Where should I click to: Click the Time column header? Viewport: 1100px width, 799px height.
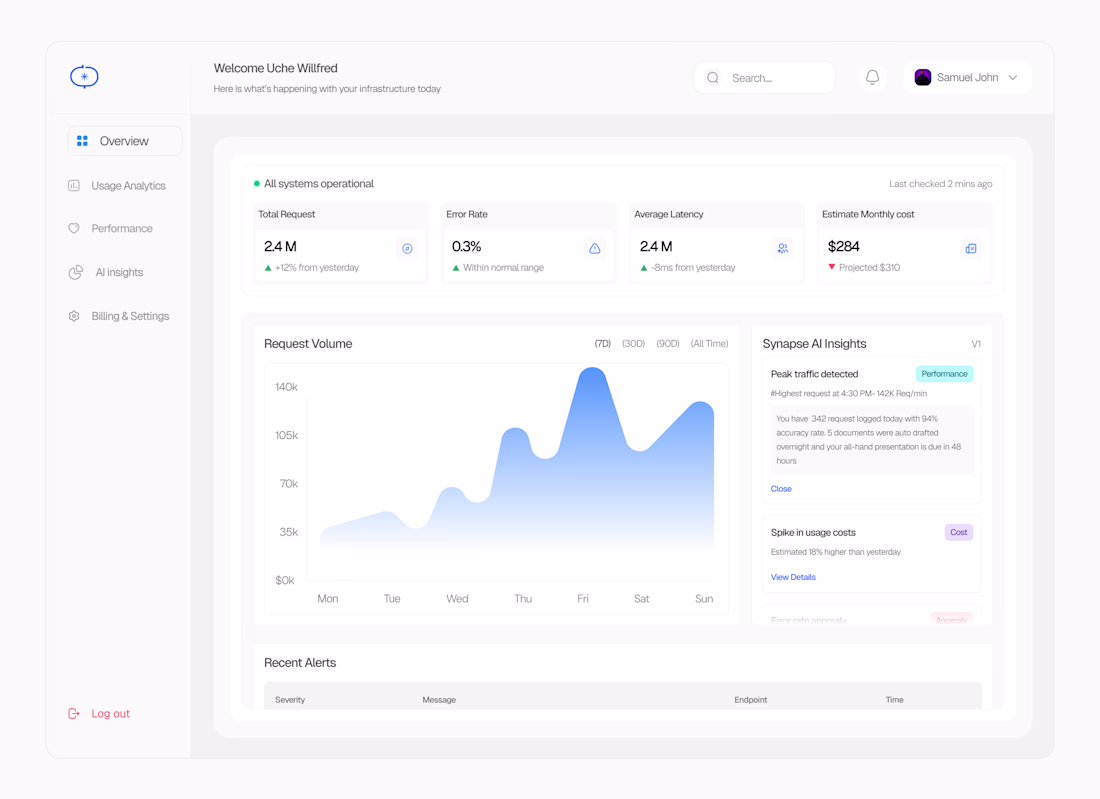pos(894,700)
